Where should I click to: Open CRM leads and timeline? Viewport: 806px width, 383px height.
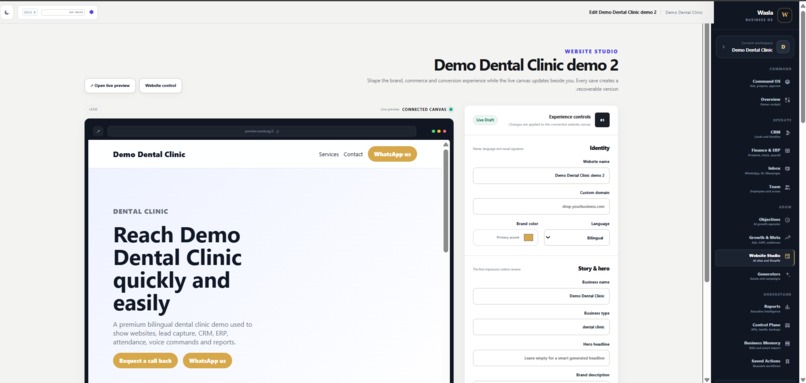[754, 134]
